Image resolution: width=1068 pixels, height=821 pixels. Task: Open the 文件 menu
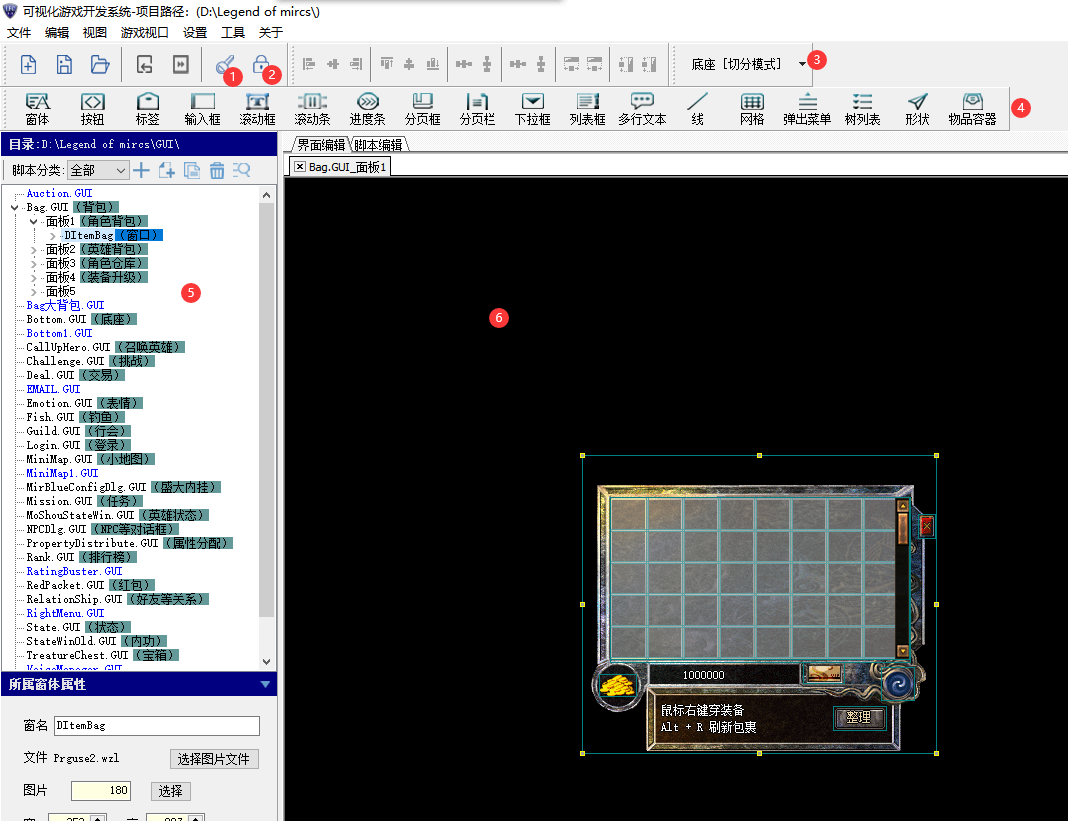coord(19,33)
